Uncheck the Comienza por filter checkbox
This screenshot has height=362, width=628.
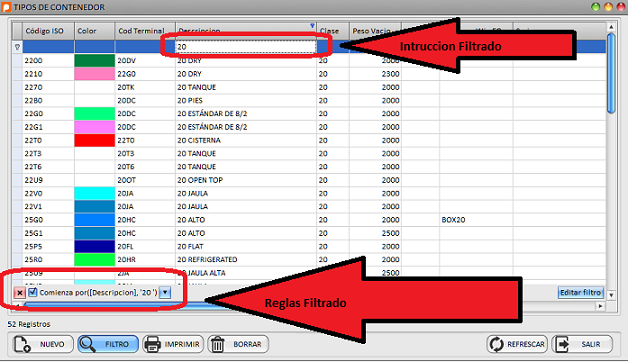tap(32, 292)
